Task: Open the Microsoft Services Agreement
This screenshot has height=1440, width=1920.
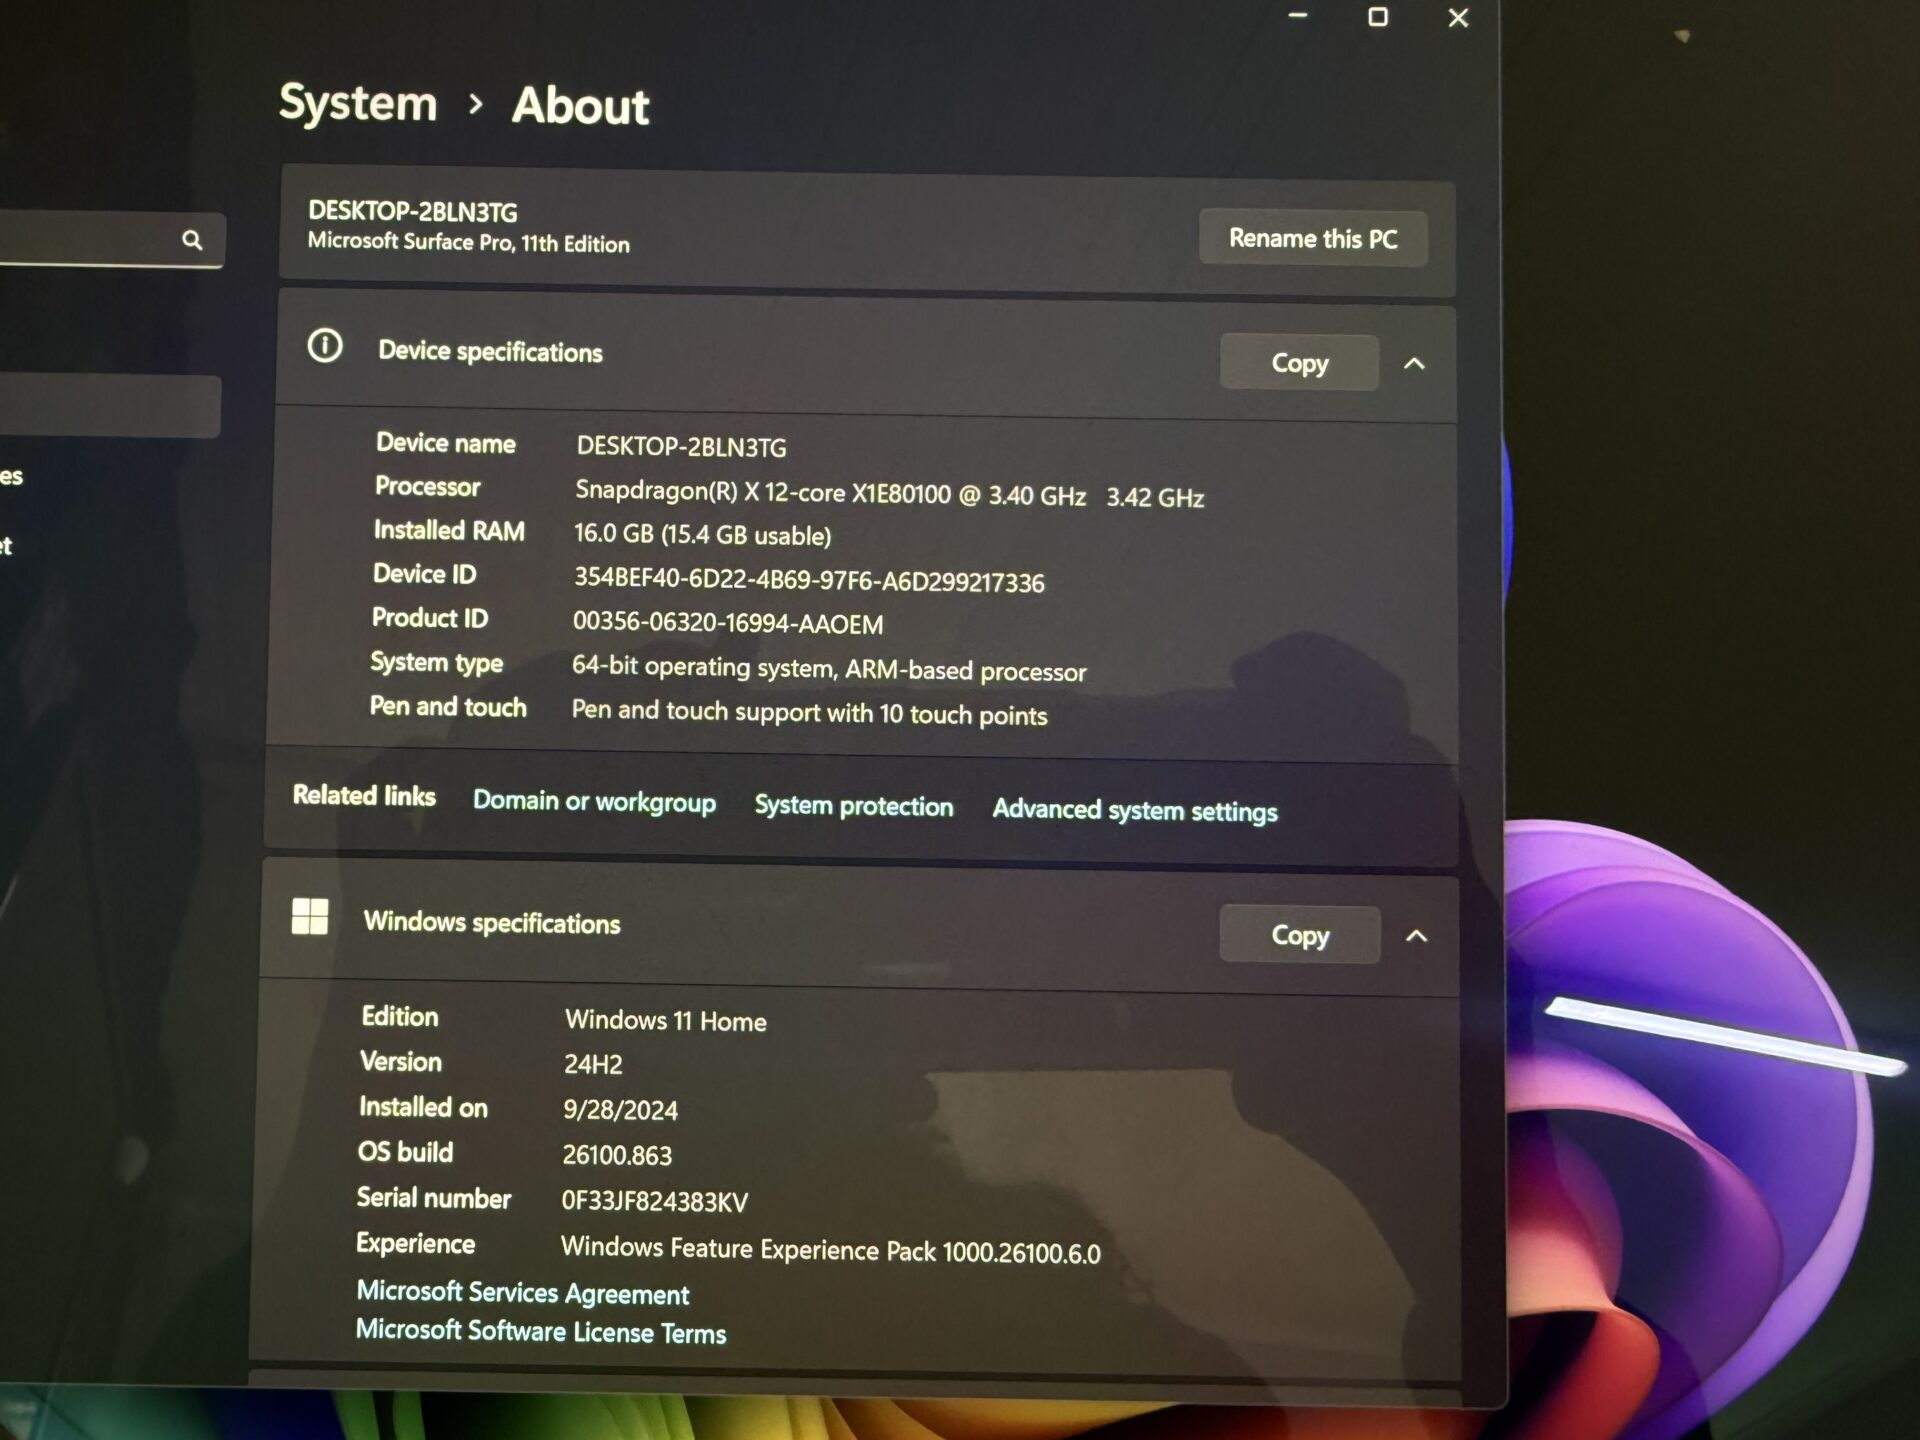Action: 521,1292
